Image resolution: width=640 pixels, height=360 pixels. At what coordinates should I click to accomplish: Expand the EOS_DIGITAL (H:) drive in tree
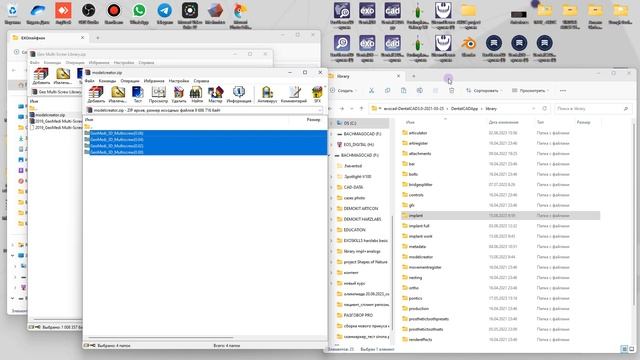pyautogui.click(x=331, y=144)
